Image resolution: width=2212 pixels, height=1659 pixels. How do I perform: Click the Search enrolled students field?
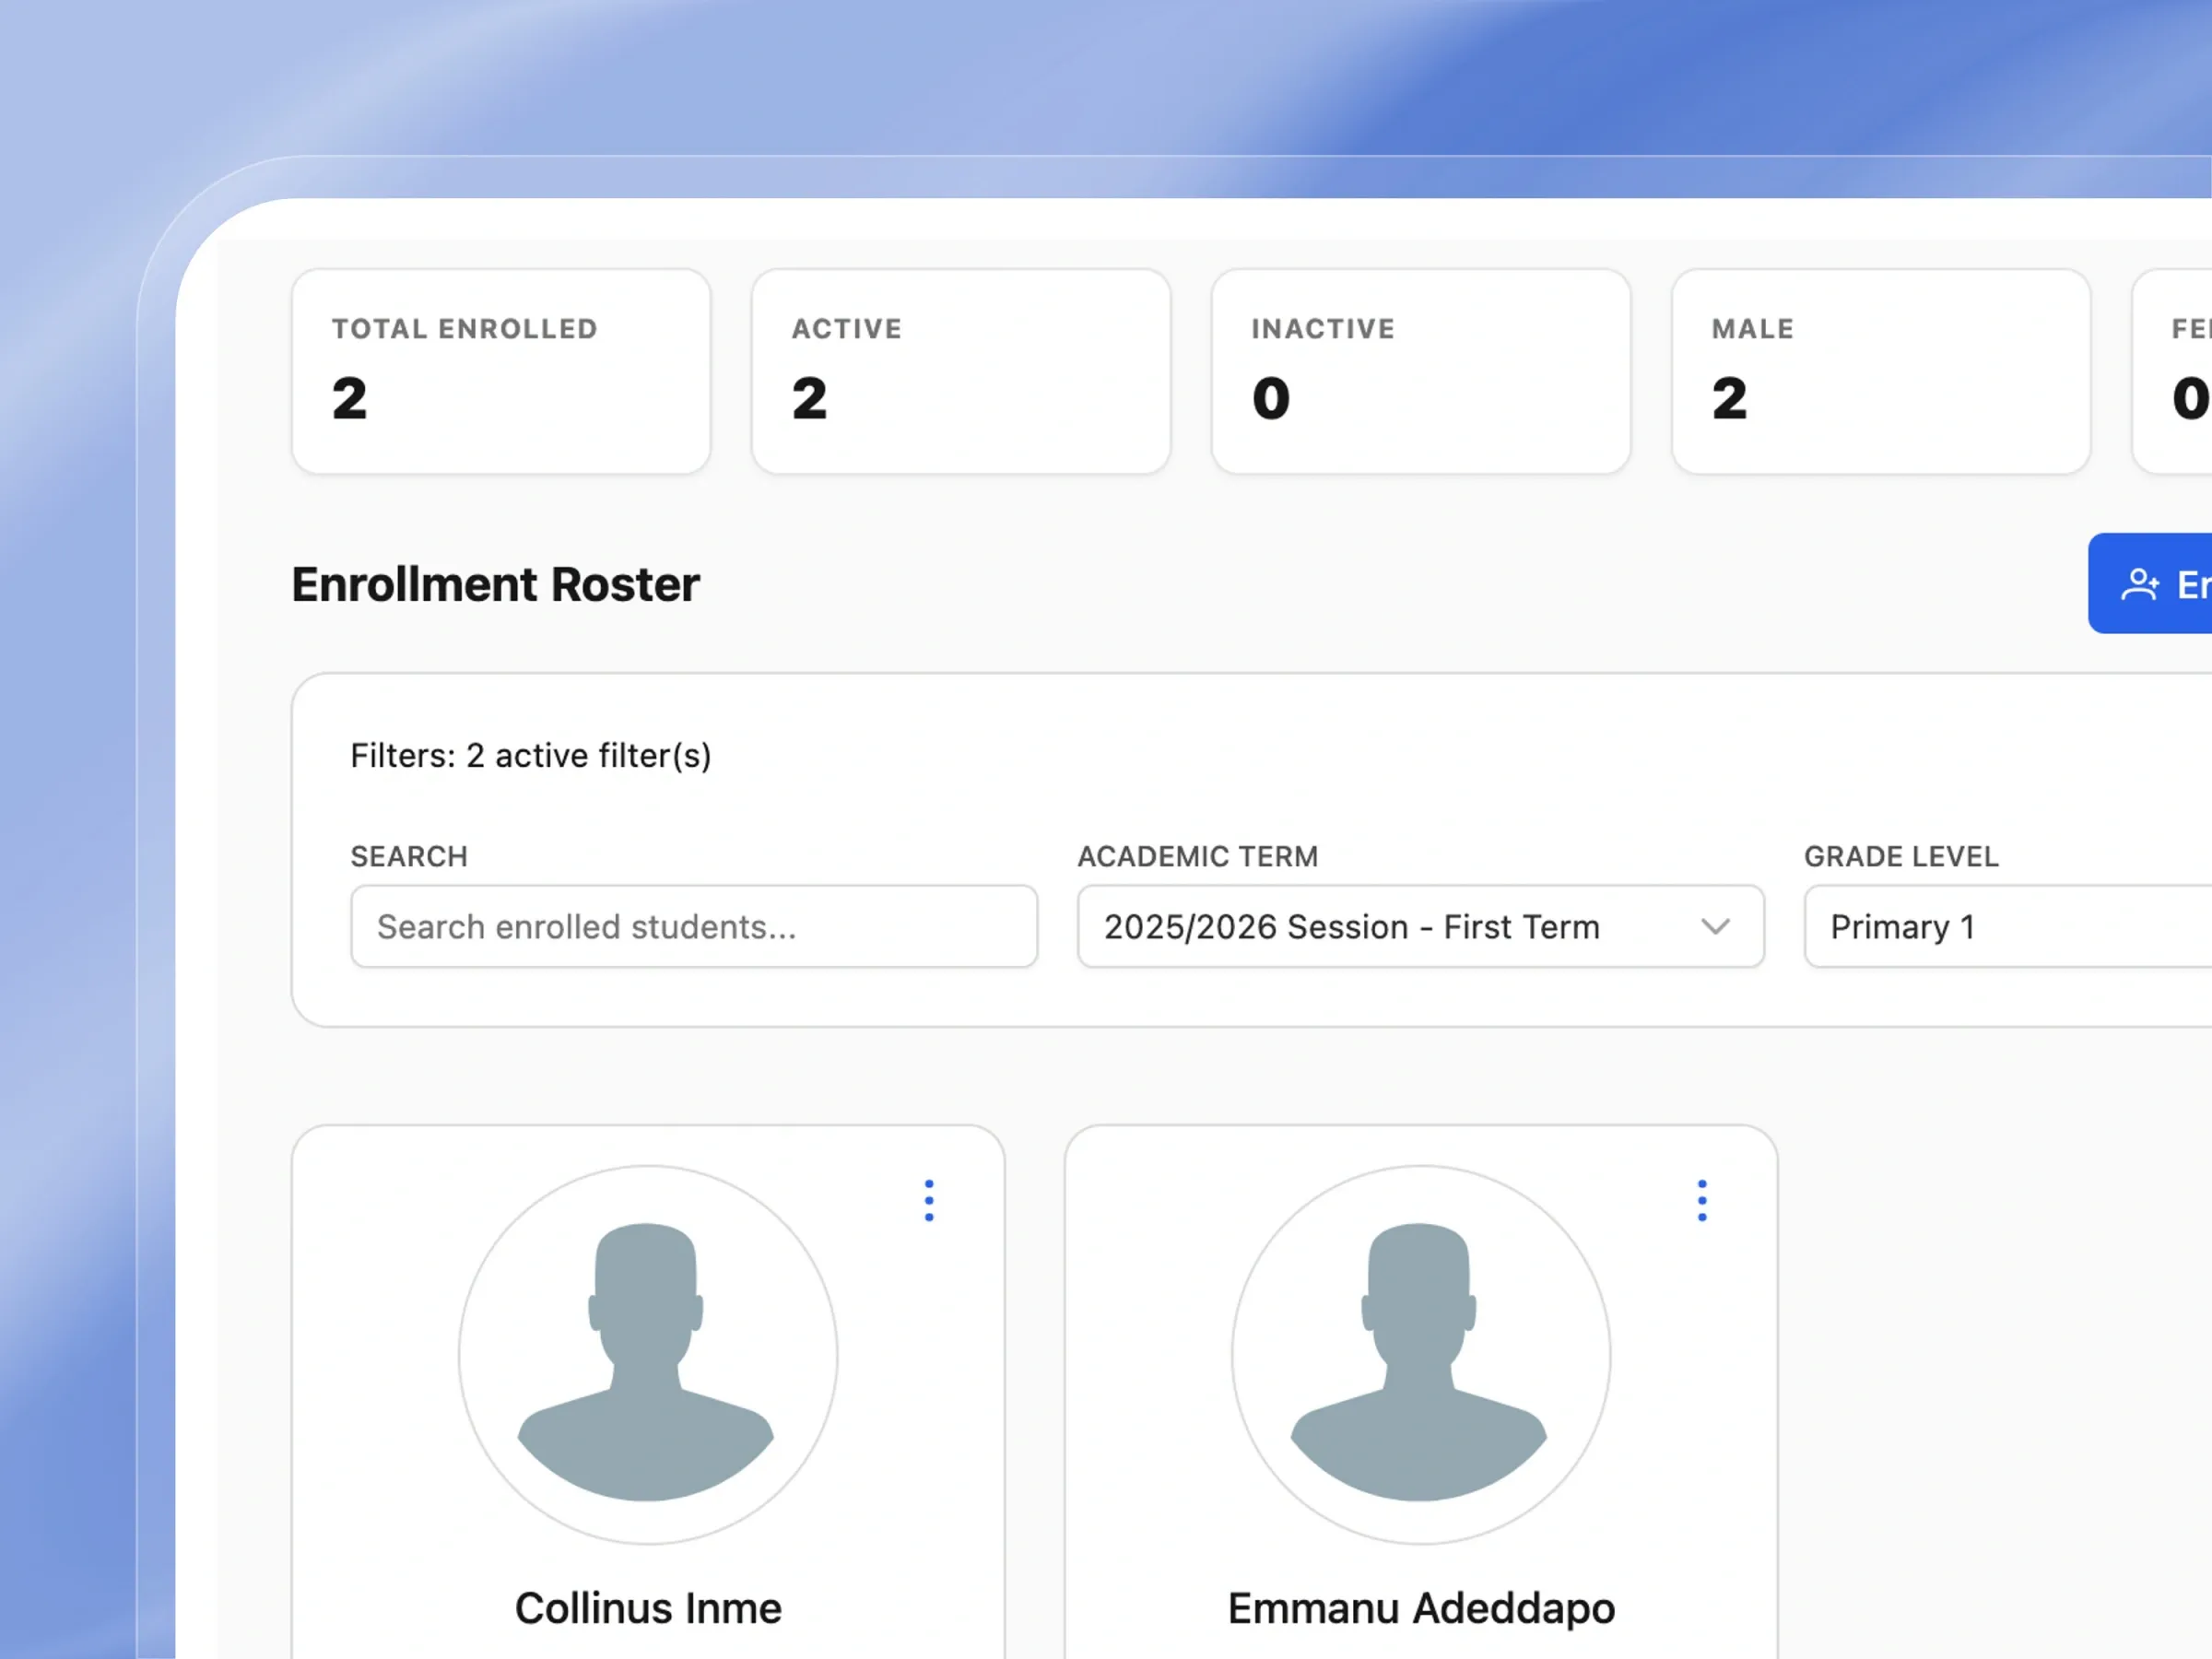tap(694, 926)
